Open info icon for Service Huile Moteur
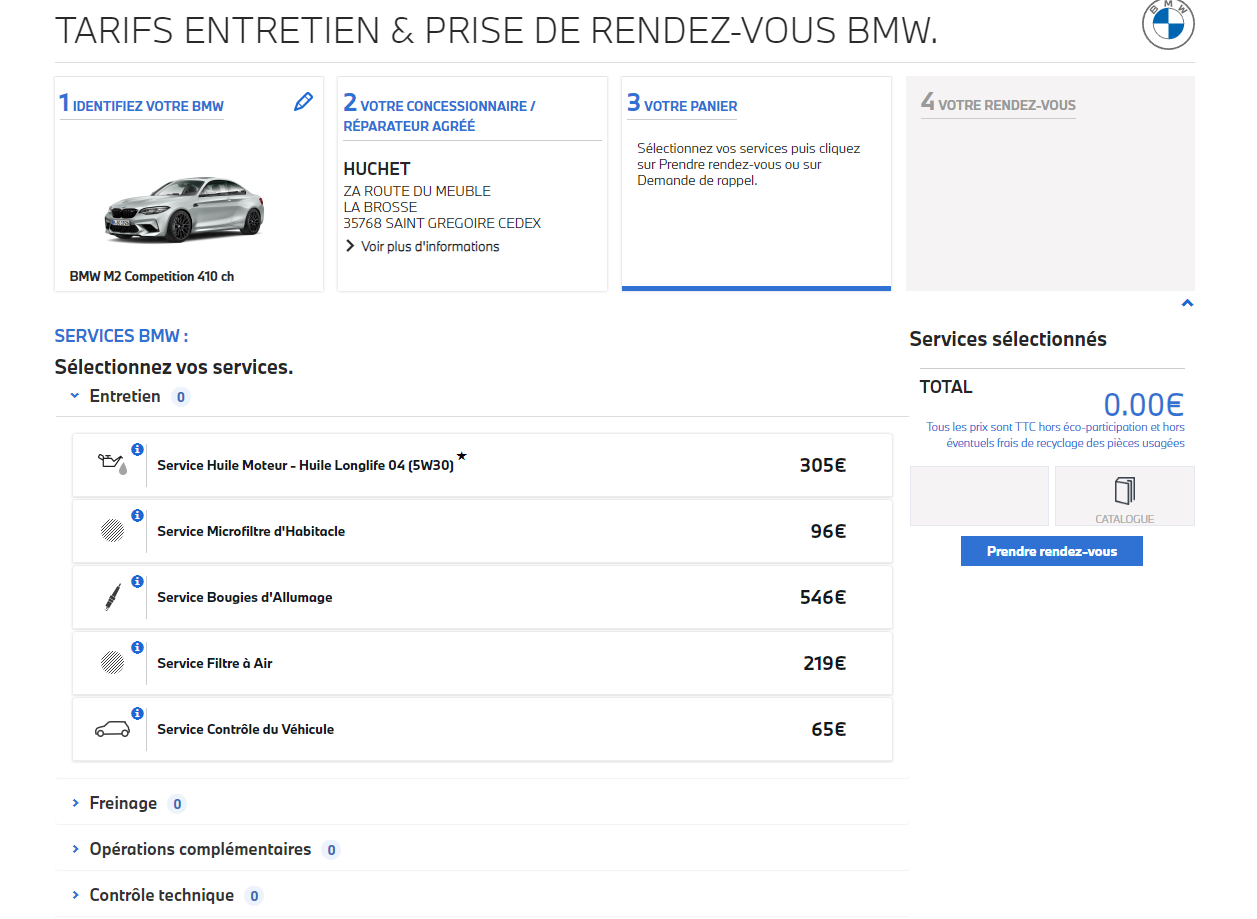This screenshot has height=919, width=1257. coord(138,449)
